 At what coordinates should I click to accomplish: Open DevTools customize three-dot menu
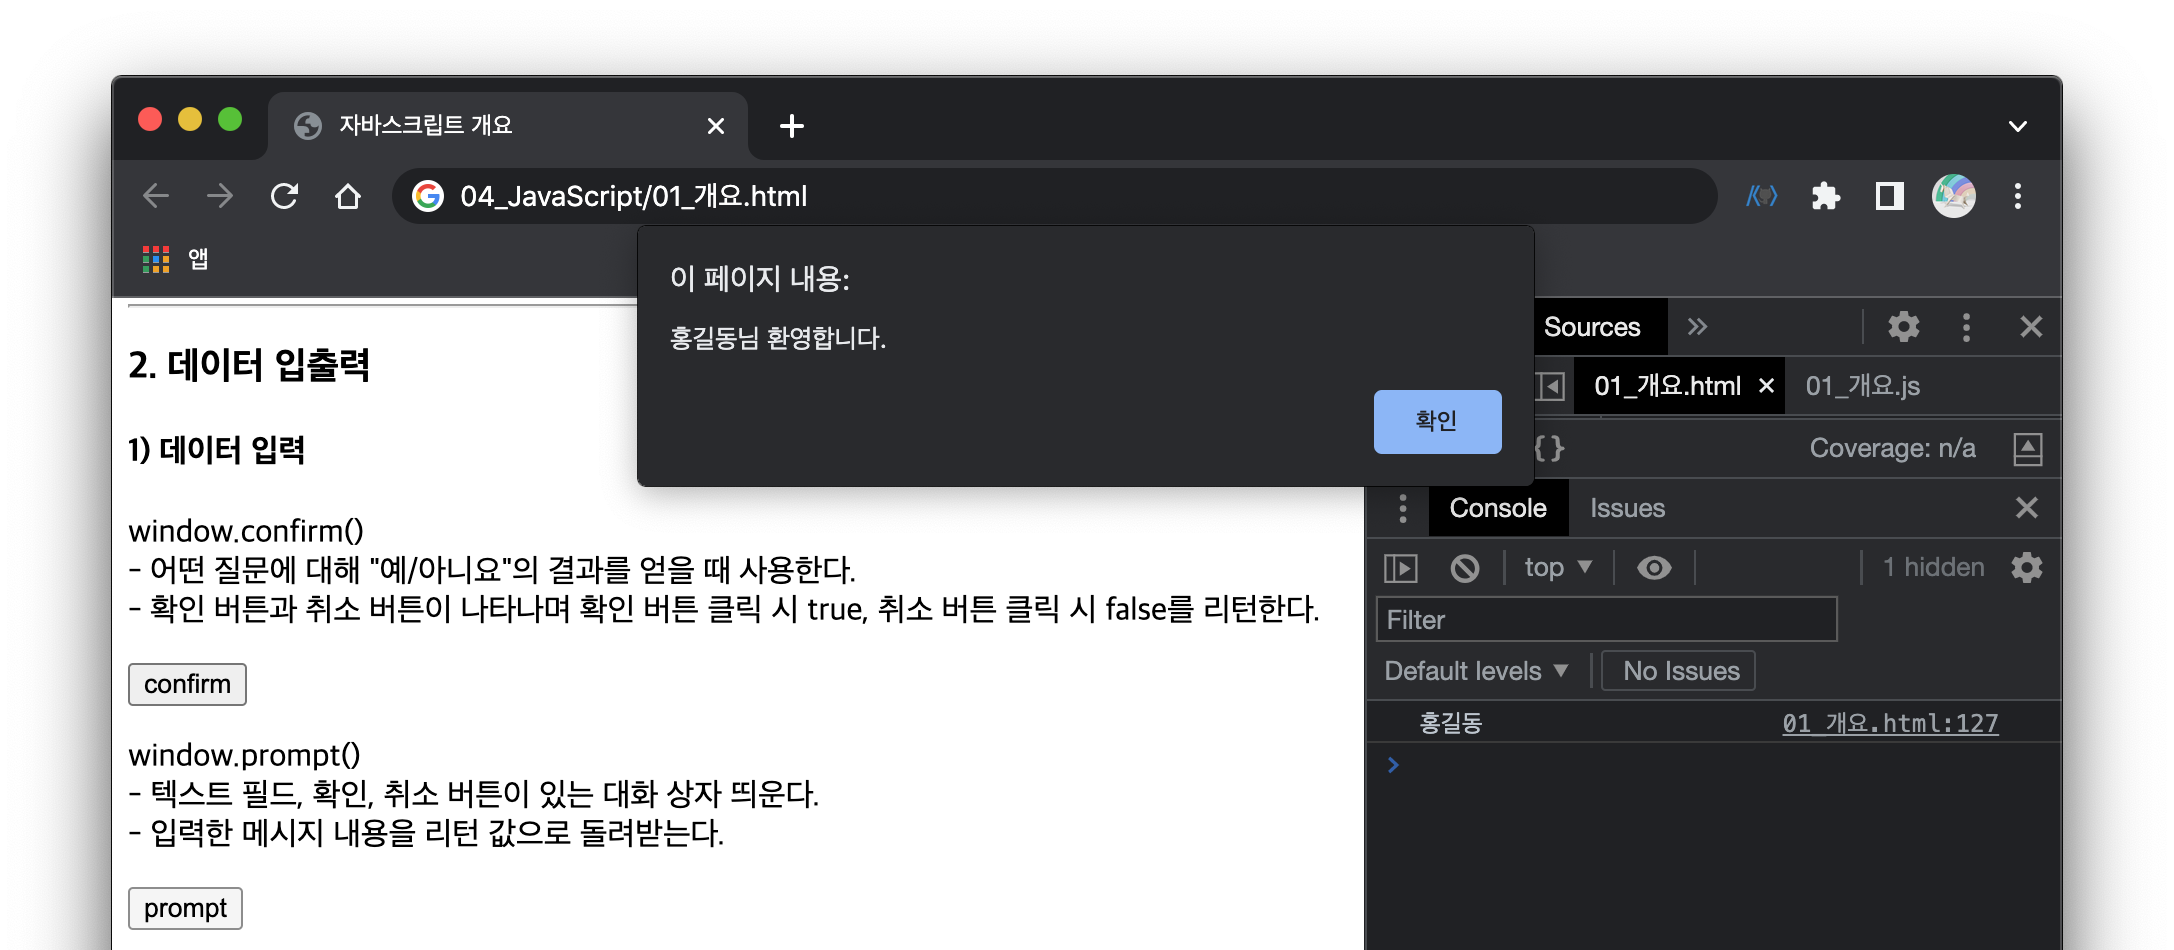click(x=1966, y=327)
